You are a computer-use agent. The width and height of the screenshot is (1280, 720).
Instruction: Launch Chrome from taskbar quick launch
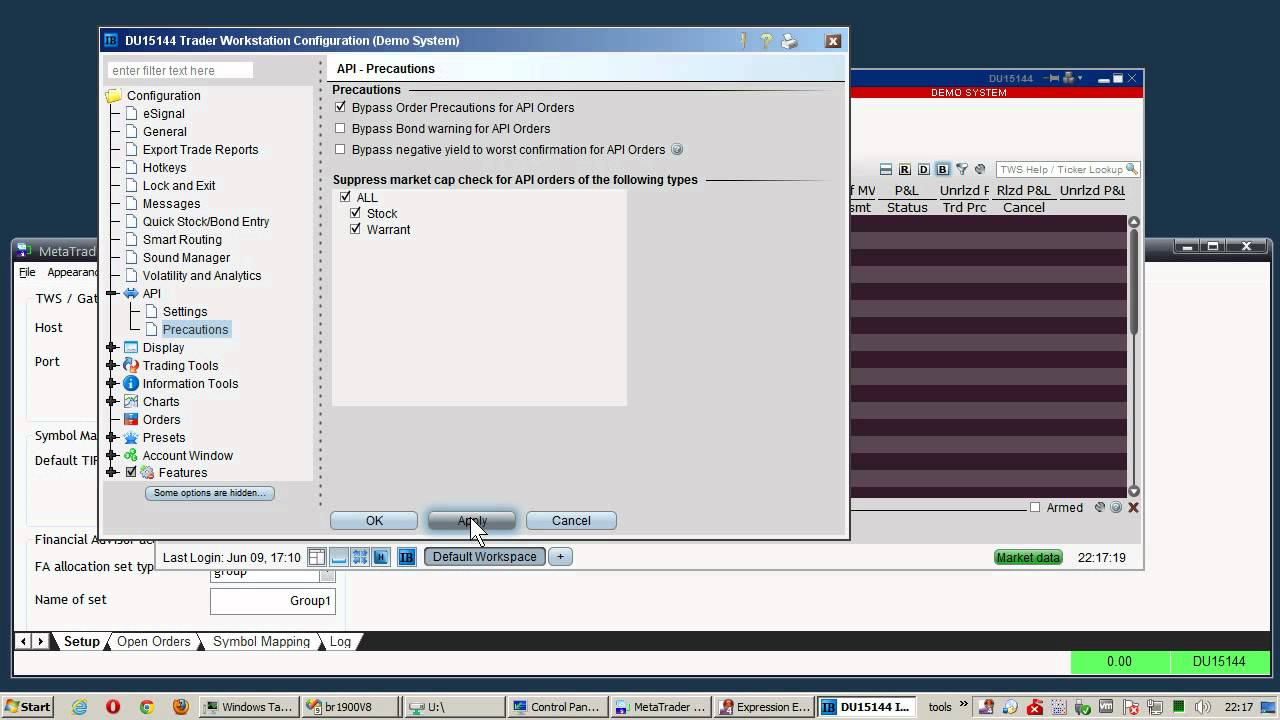point(147,707)
